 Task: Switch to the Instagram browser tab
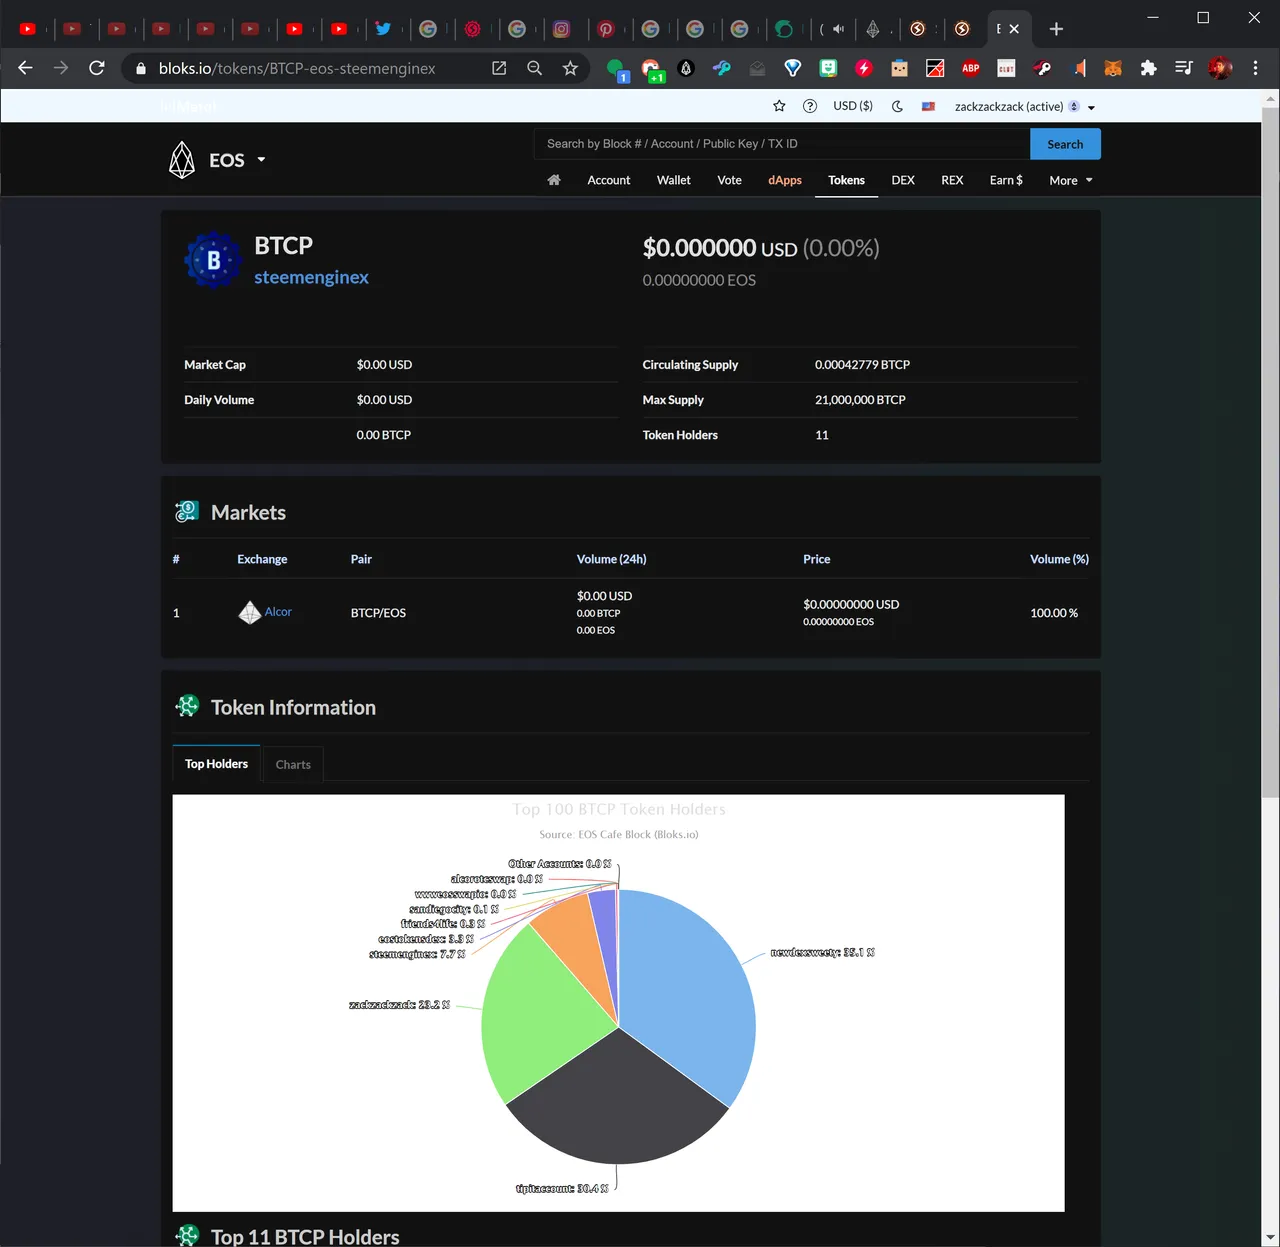(x=561, y=29)
